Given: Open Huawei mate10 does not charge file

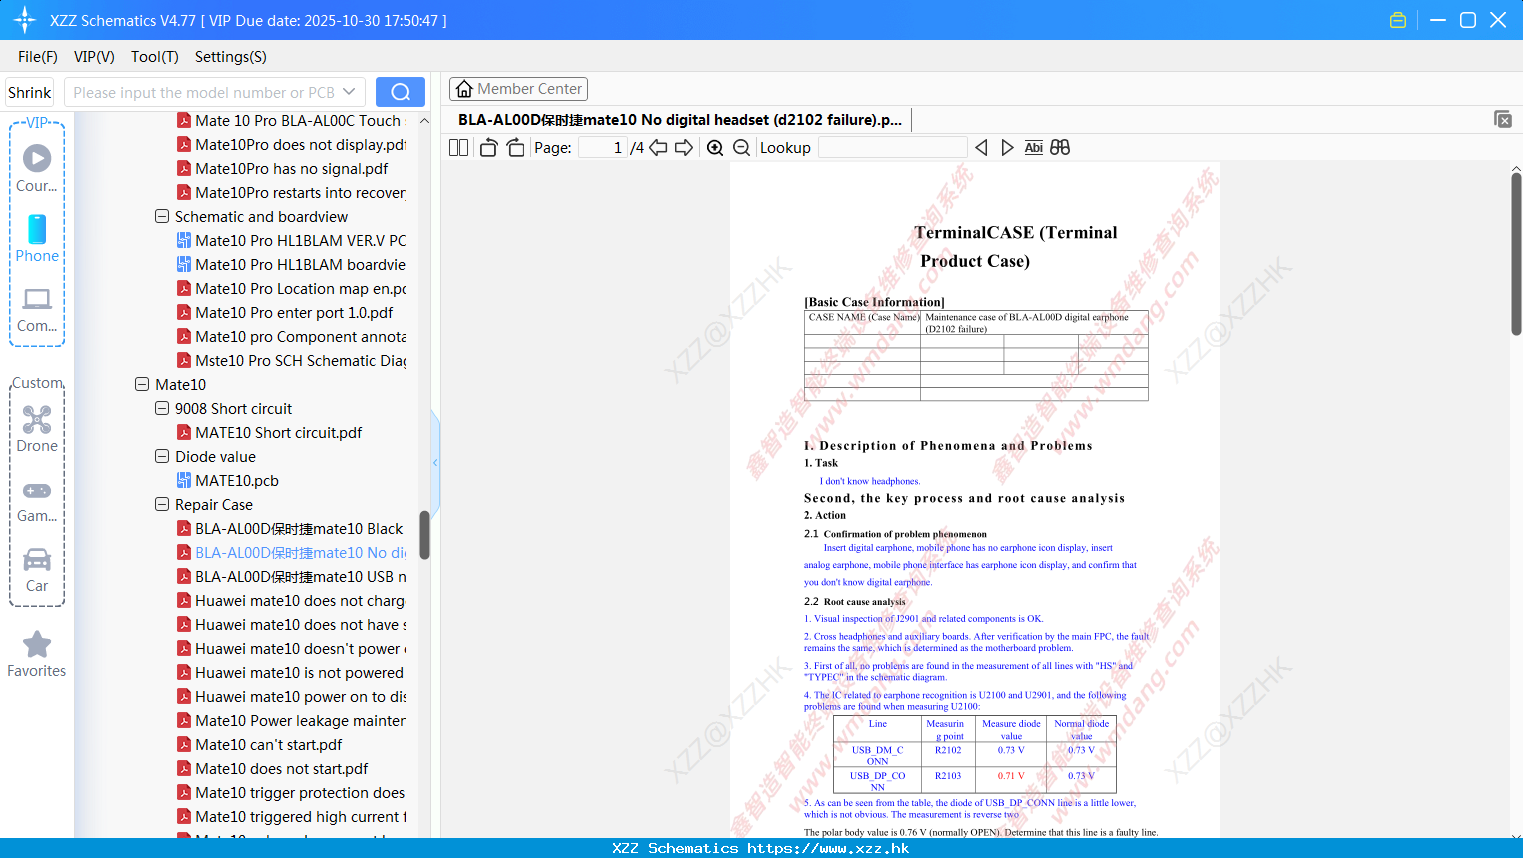Looking at the screenshot, I should pyautogui.click(x=291, y=601).
